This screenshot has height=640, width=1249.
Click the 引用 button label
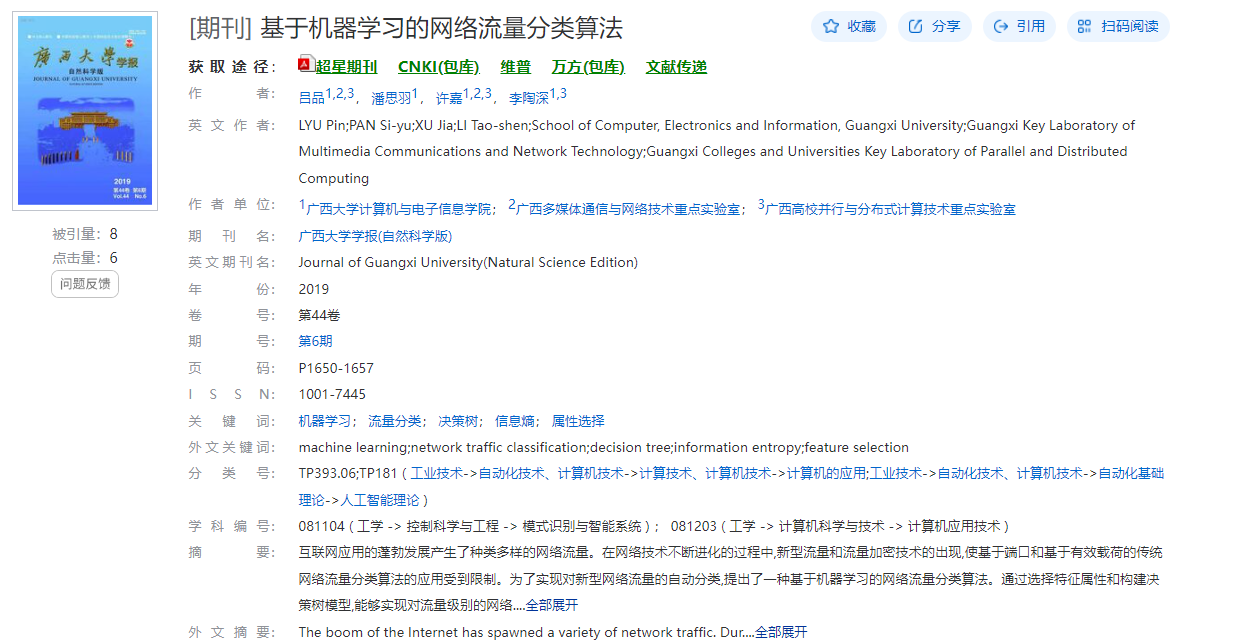[x=1031, y=27]
